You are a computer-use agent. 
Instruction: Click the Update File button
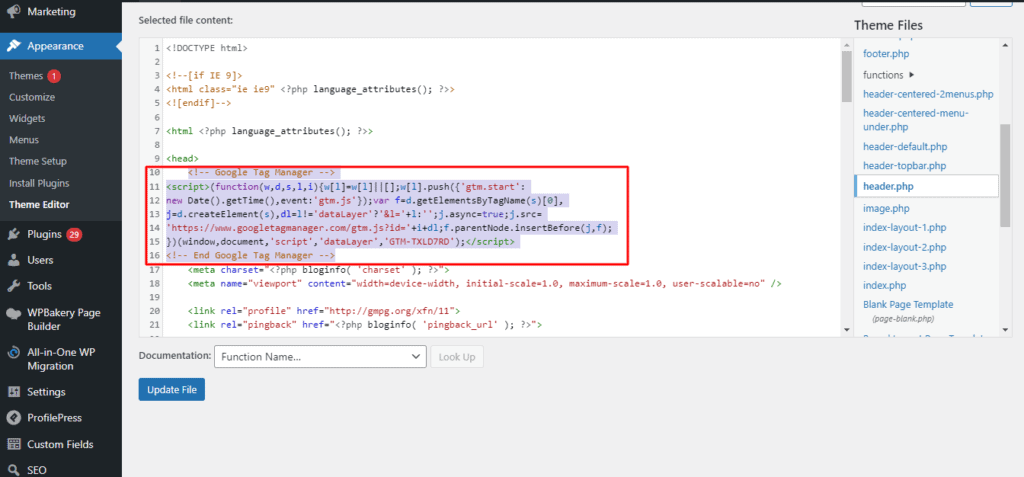172,389
